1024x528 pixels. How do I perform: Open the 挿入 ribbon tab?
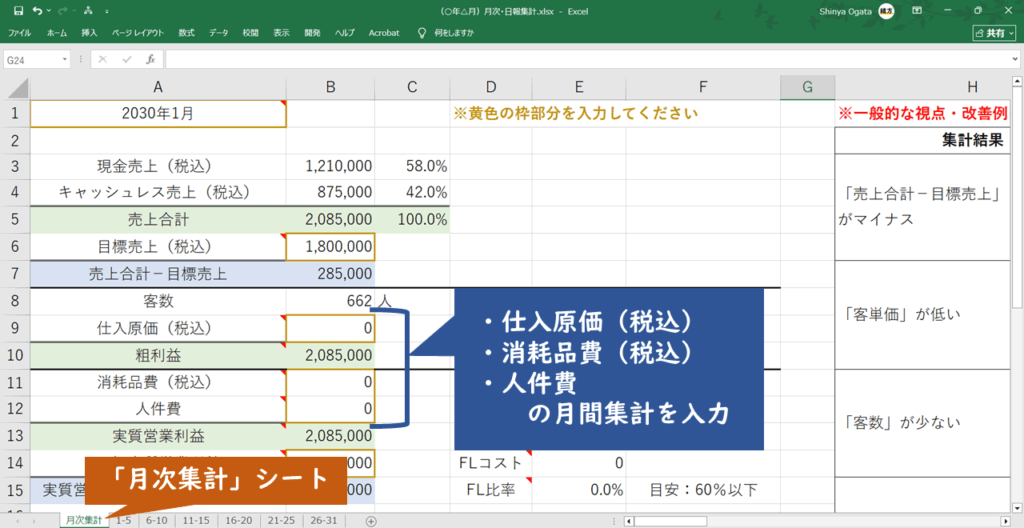pos(89,33)
